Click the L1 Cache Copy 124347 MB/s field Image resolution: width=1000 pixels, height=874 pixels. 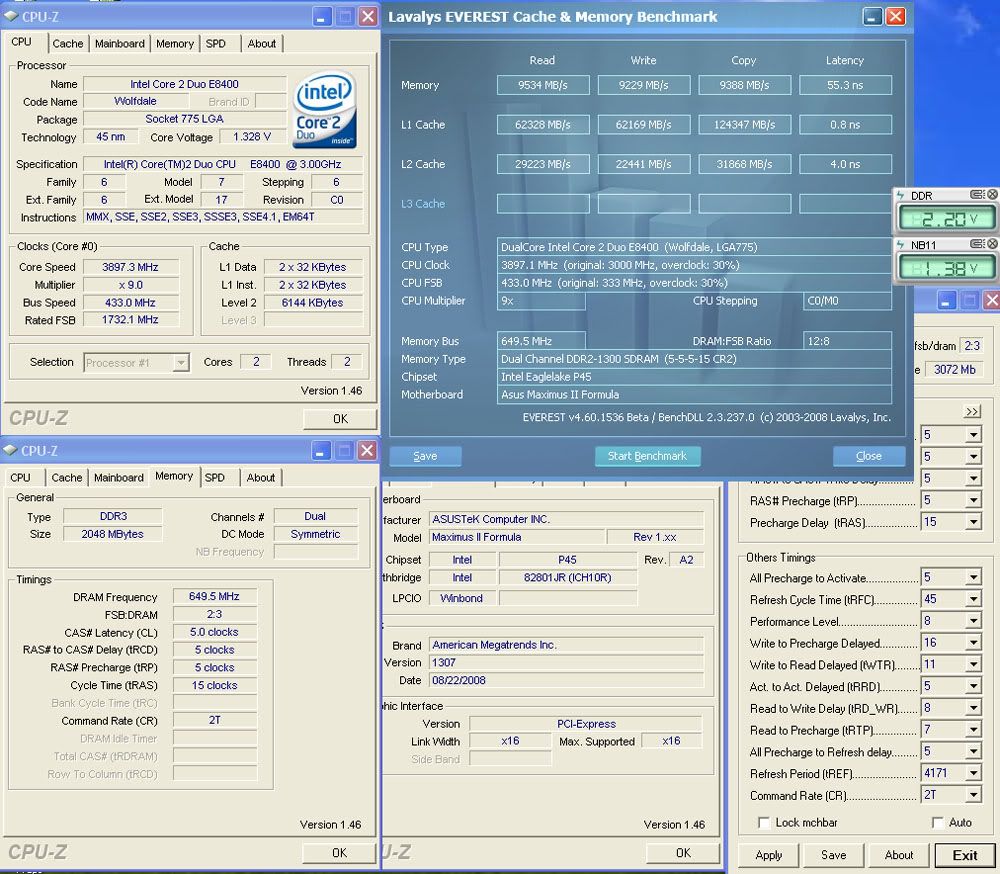coord(744,124)
